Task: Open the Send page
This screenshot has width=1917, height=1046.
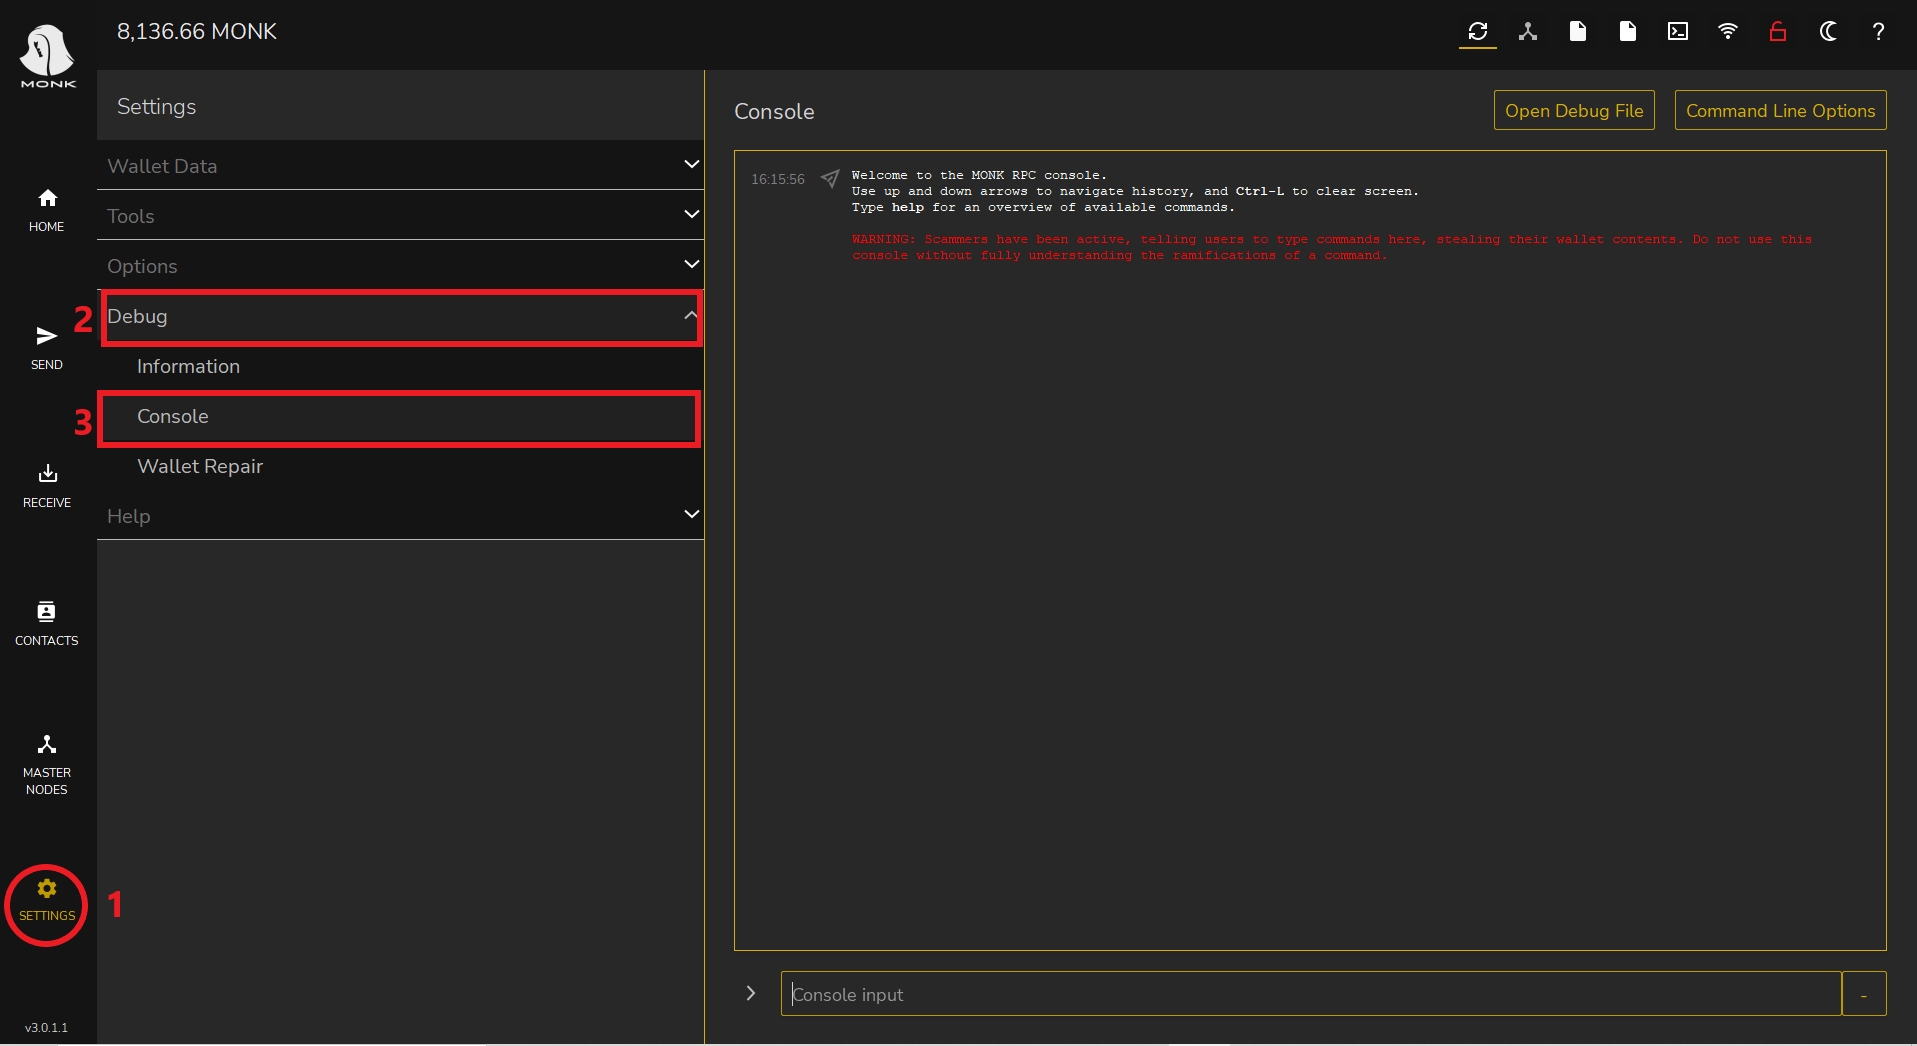Action: [x=47, y=348]
